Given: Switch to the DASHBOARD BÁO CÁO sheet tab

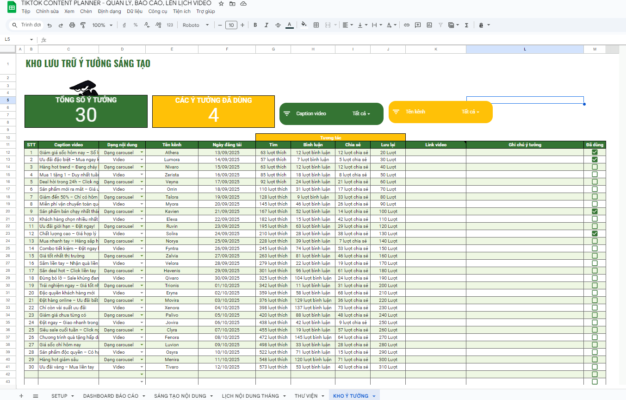Looking at the screenshot, I should [x=112, y=395].
